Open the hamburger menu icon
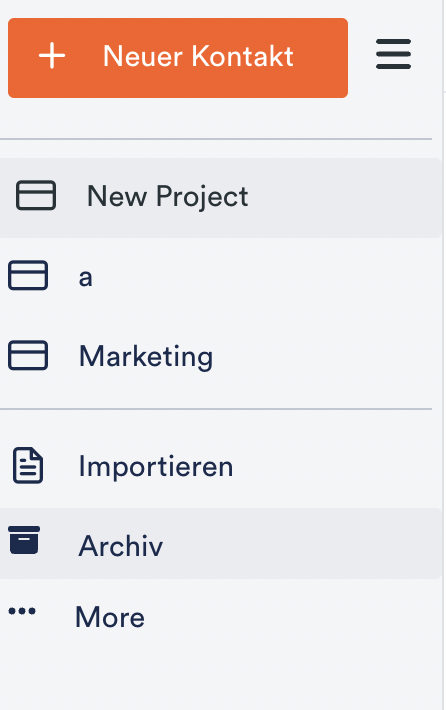 [x=393, y=54]
